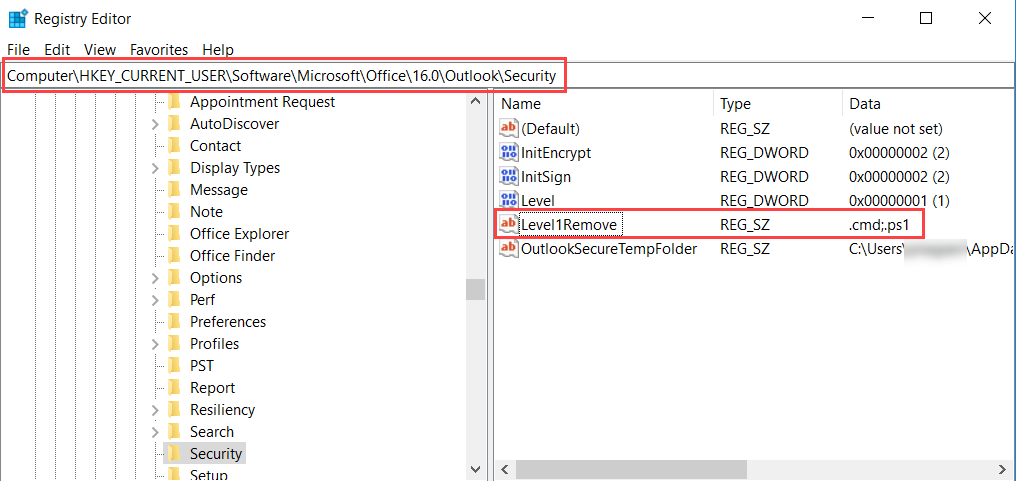This screenshot has height=481, width=1016.
Task: Click the Search folder icon
Action: coord(174,432)
